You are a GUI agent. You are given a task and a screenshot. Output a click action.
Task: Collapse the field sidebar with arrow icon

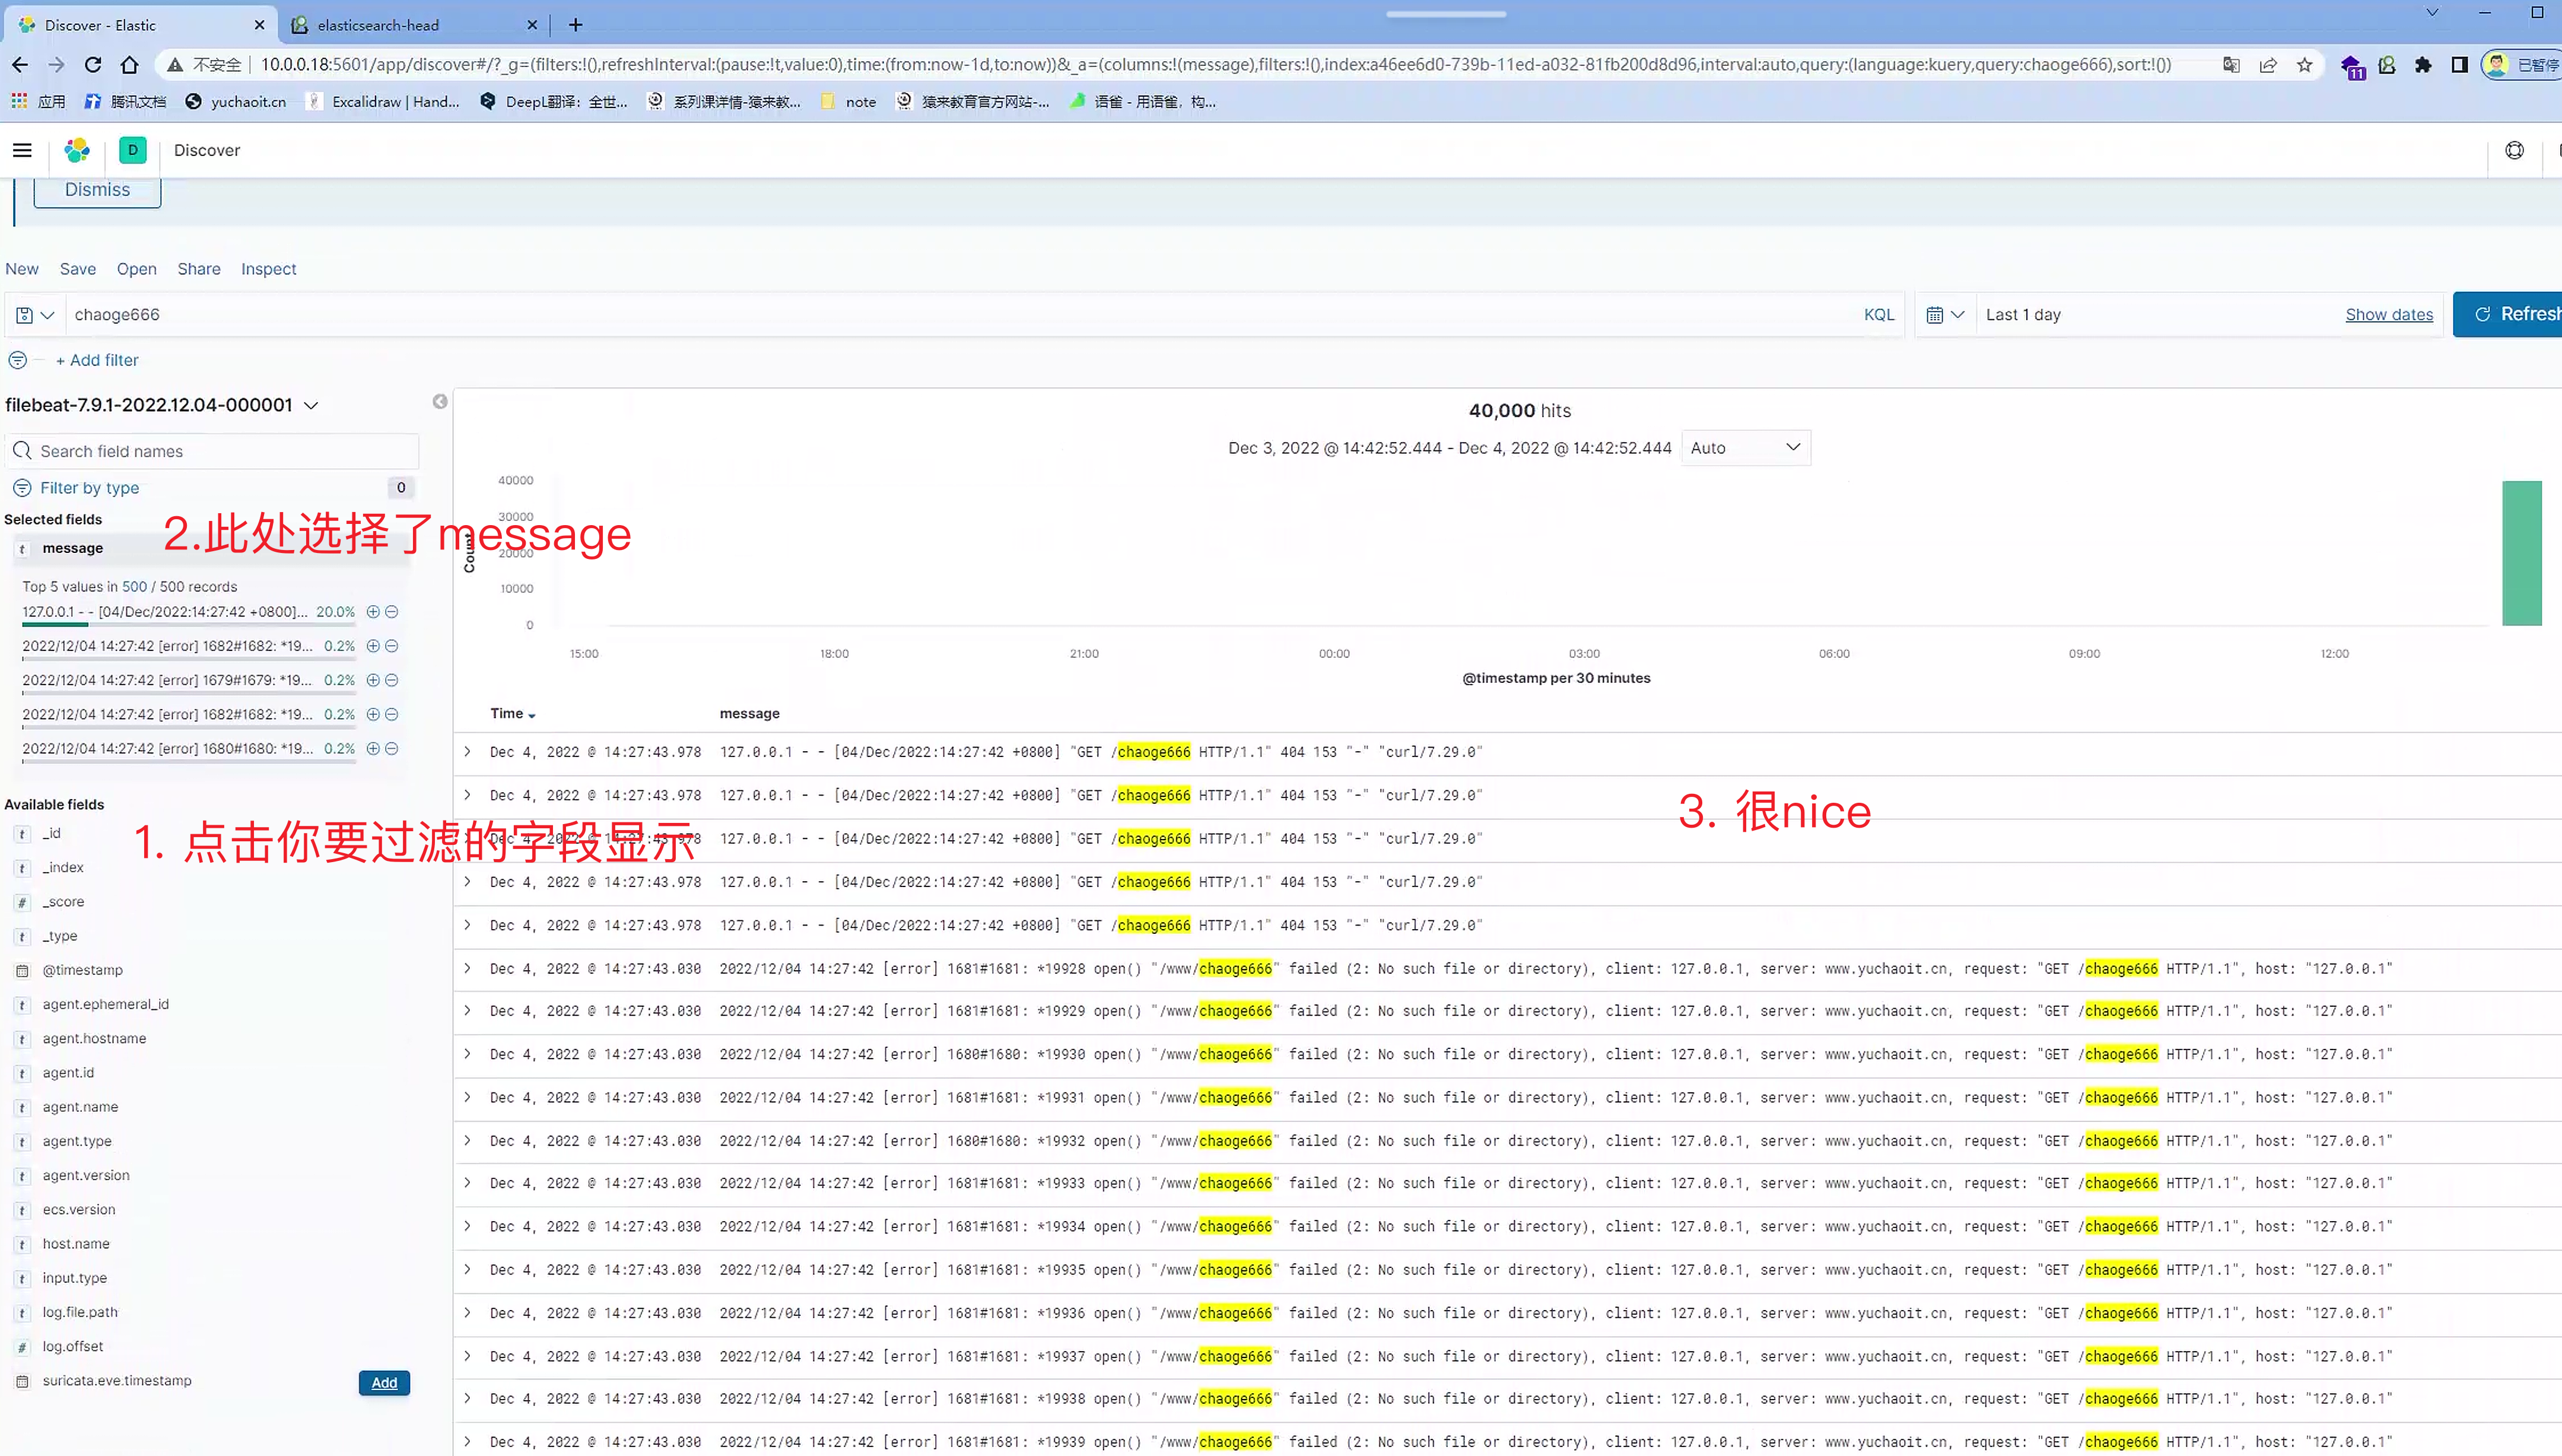click(x=440, y=402)
